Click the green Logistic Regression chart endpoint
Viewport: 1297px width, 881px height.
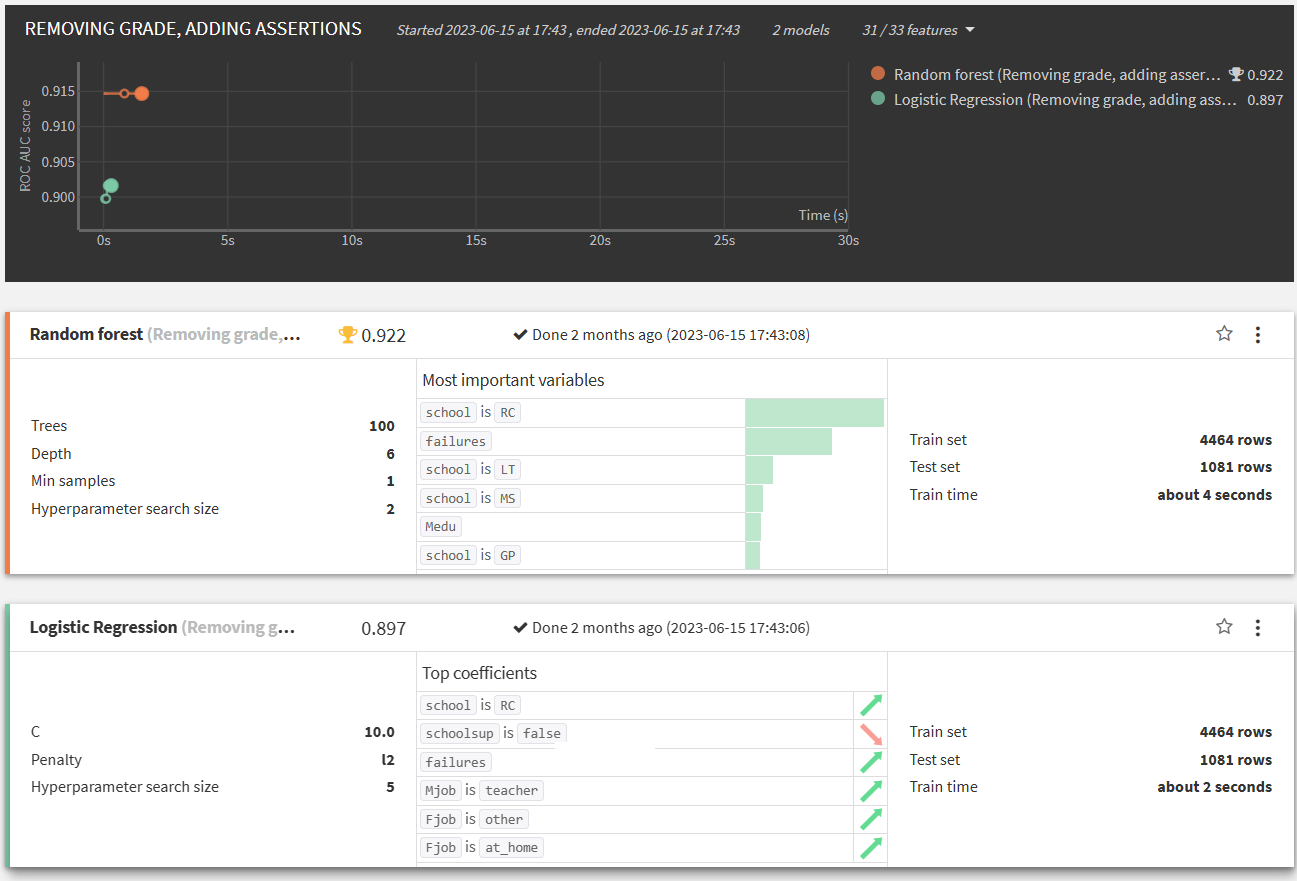coord(111,185)
